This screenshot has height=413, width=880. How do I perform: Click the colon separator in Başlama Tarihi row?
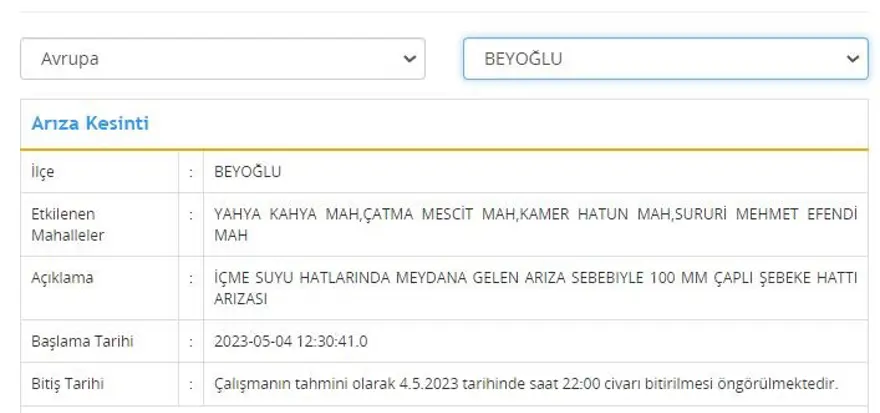tap(190, 341)
